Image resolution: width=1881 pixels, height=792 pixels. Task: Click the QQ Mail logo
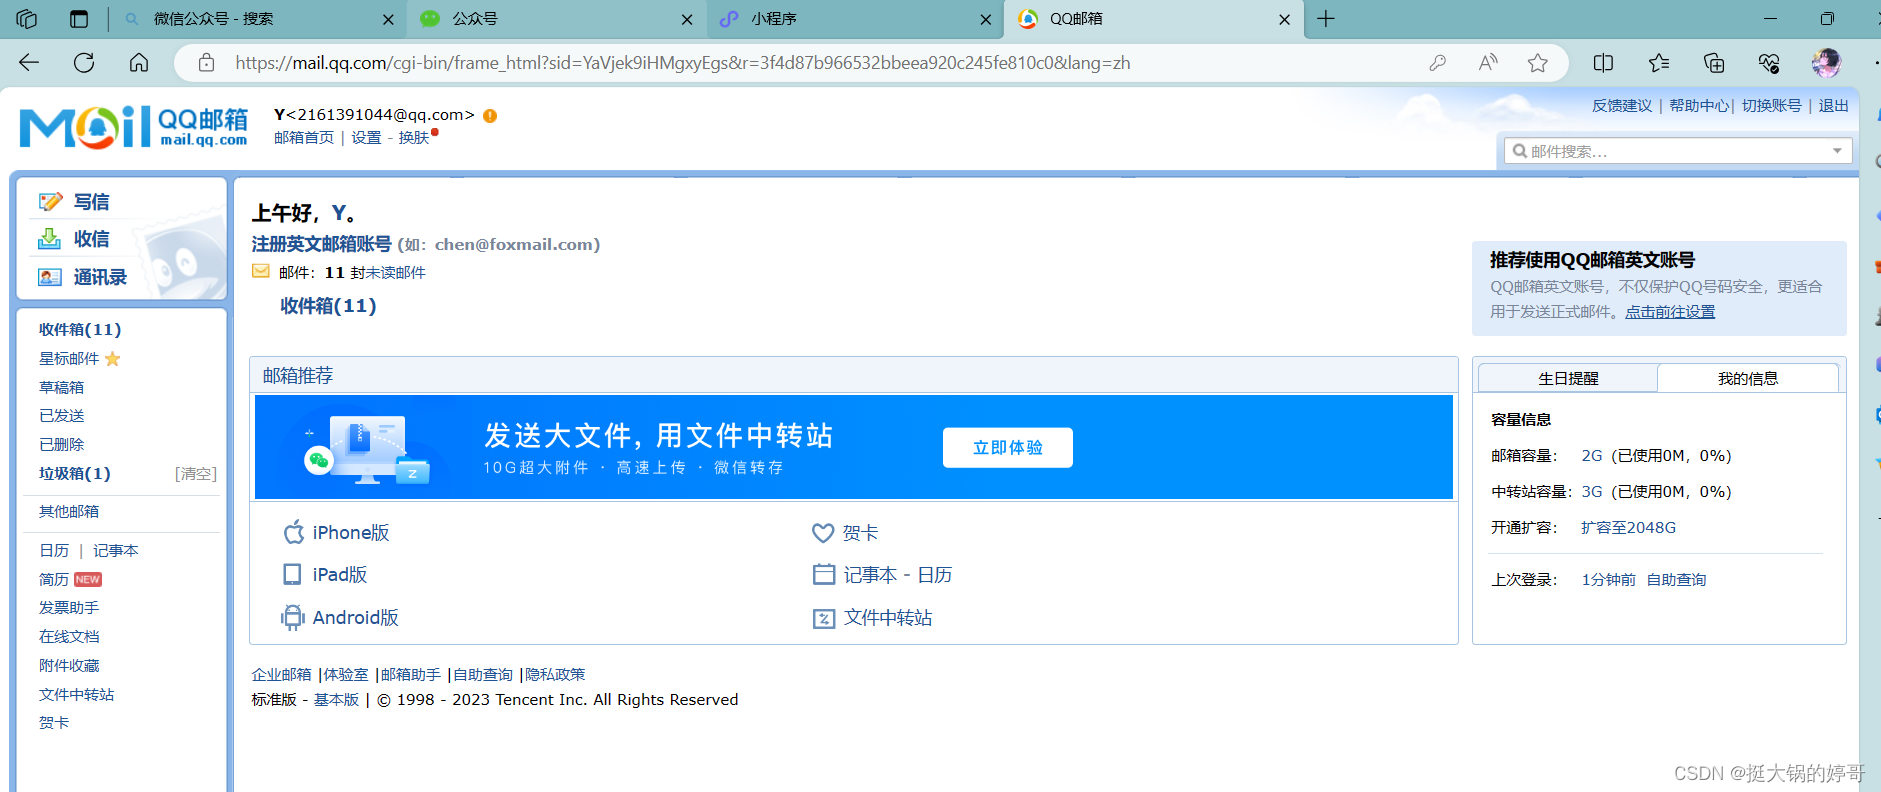pos(134,128)
